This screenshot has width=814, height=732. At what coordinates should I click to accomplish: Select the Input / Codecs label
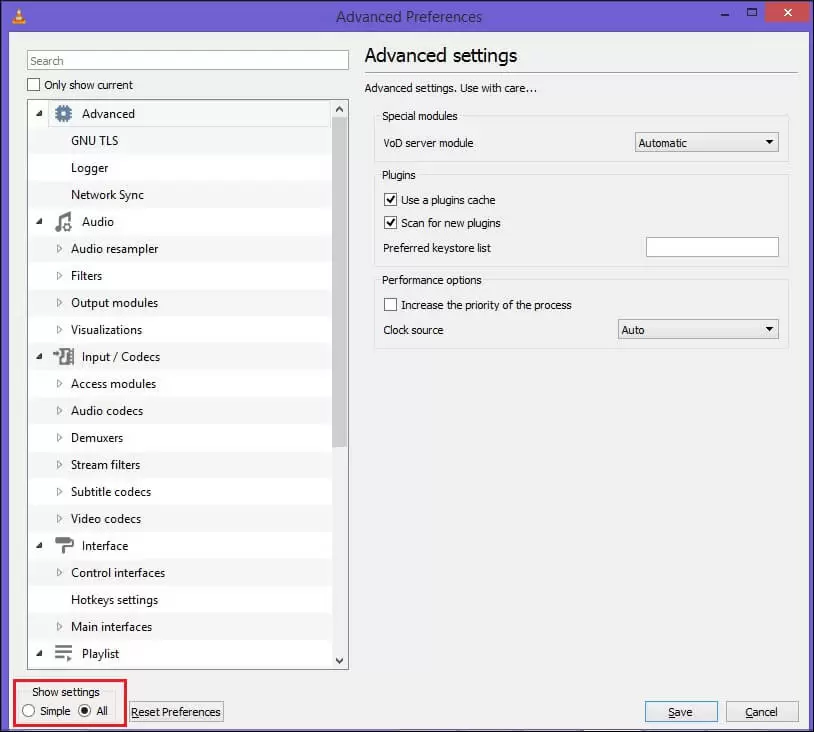tap(121, 357)
